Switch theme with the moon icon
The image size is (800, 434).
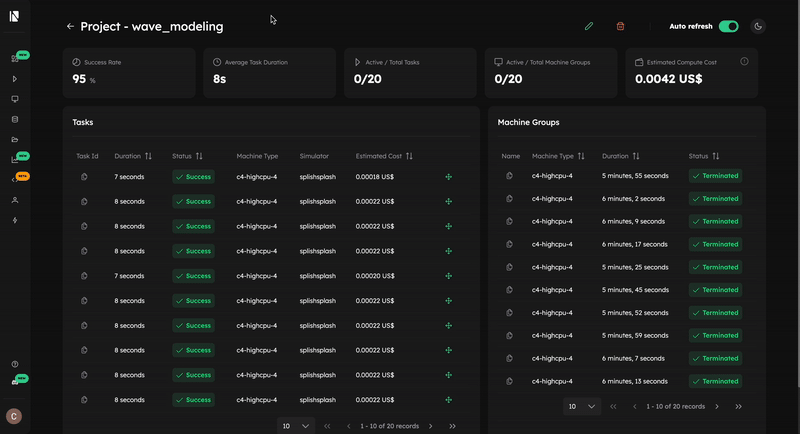coord(758,26)
